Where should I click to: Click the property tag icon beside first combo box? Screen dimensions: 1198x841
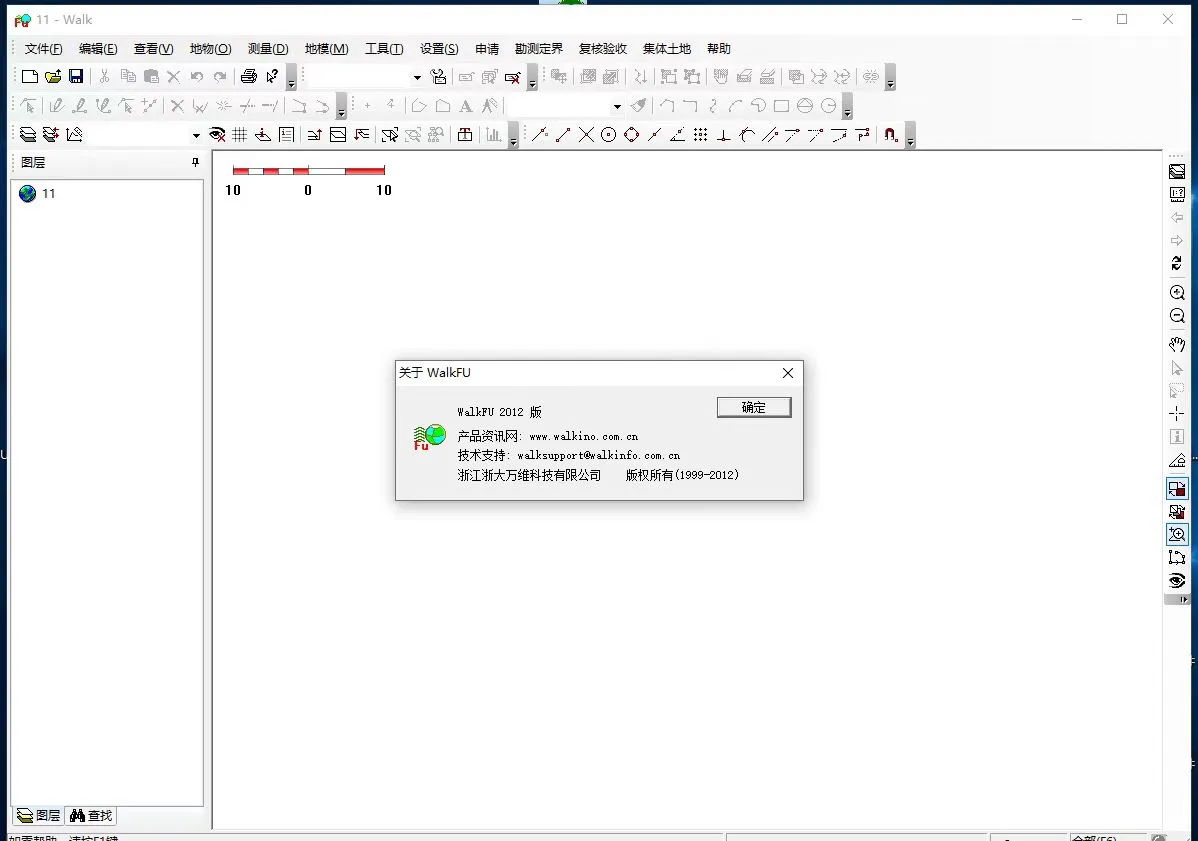point(438,76)
